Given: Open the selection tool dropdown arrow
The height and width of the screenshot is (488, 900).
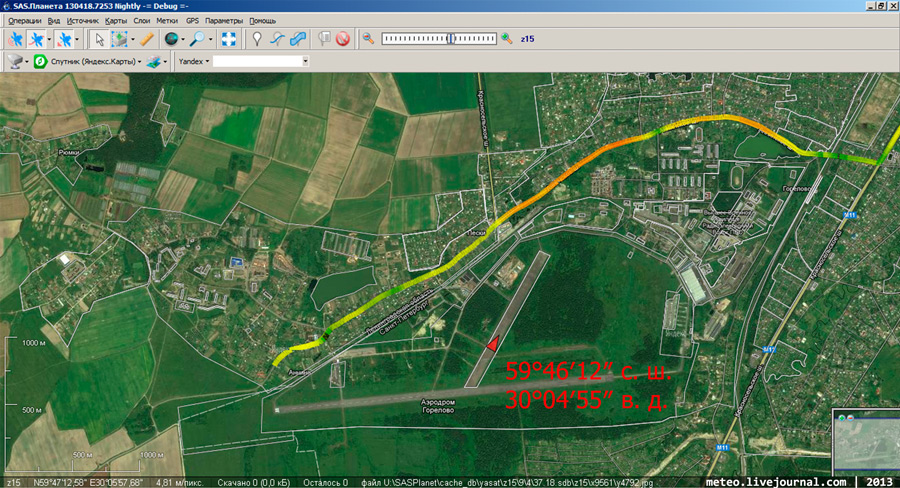Looking at the screenshot, I should pos(133,39).
